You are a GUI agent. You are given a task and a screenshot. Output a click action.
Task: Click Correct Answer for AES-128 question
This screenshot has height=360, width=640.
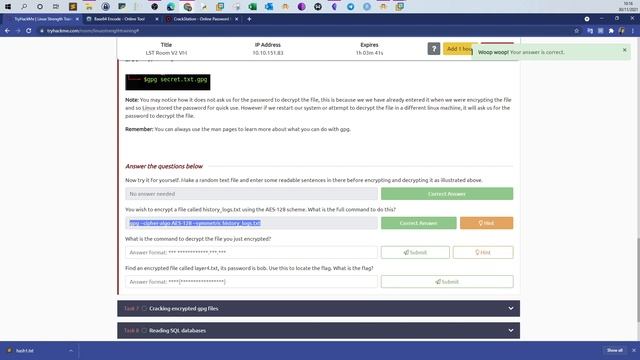[419, 223]
